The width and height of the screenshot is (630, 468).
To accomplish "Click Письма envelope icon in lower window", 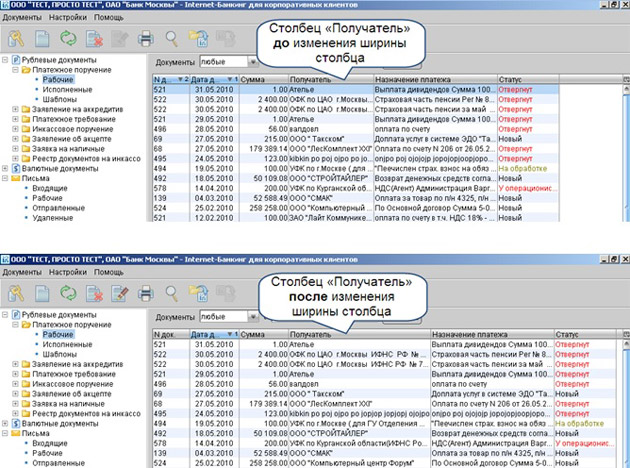I will pyautogui.click(x=16, y=433).
